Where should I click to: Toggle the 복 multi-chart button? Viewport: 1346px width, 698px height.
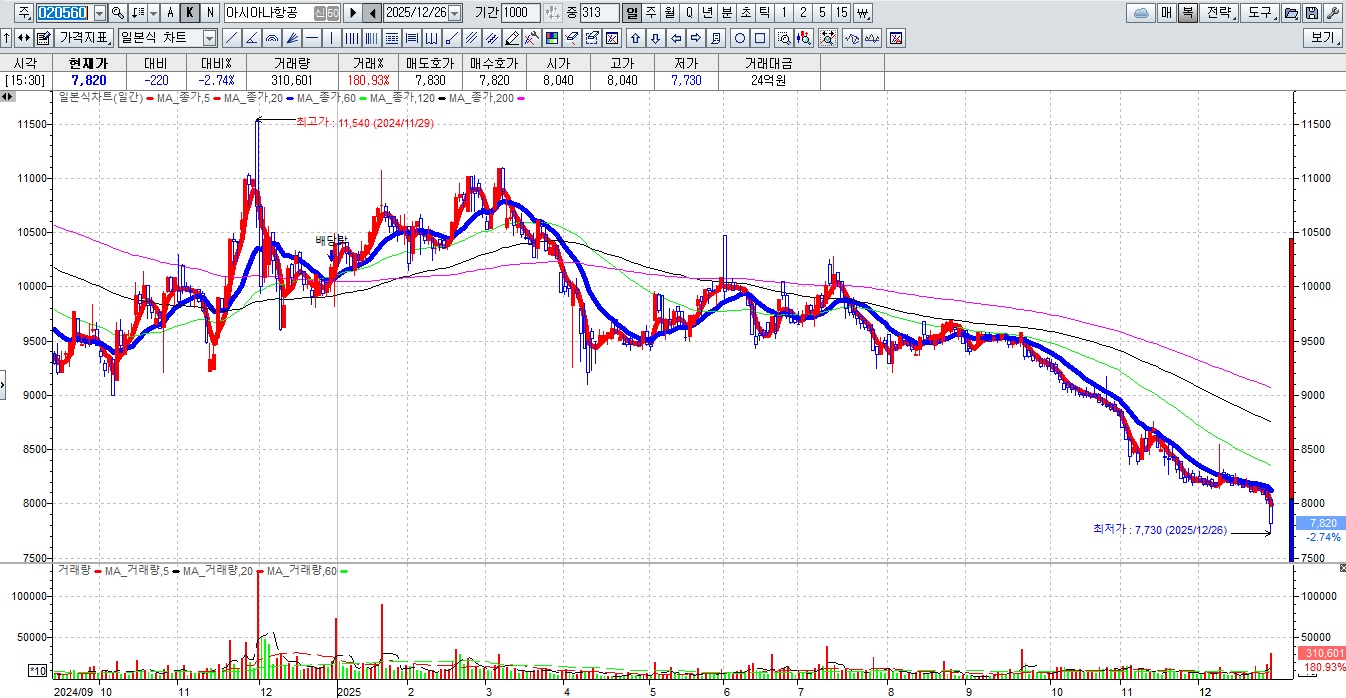[1188, 13]
